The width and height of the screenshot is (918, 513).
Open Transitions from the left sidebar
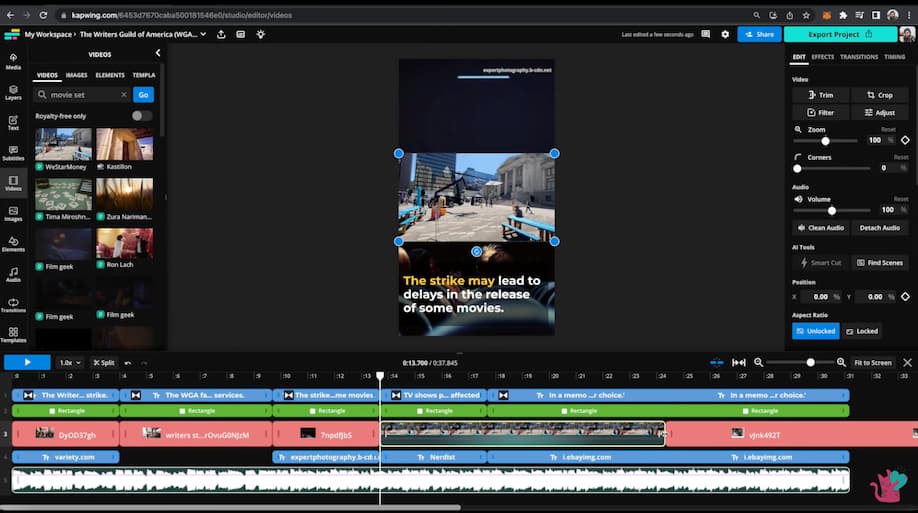click(x=13, y=305)
